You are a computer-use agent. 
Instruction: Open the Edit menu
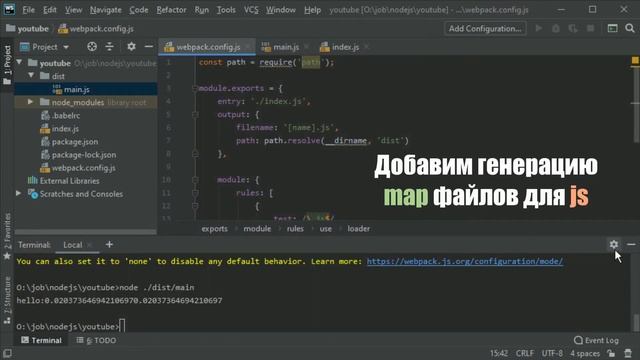(49, 9)
